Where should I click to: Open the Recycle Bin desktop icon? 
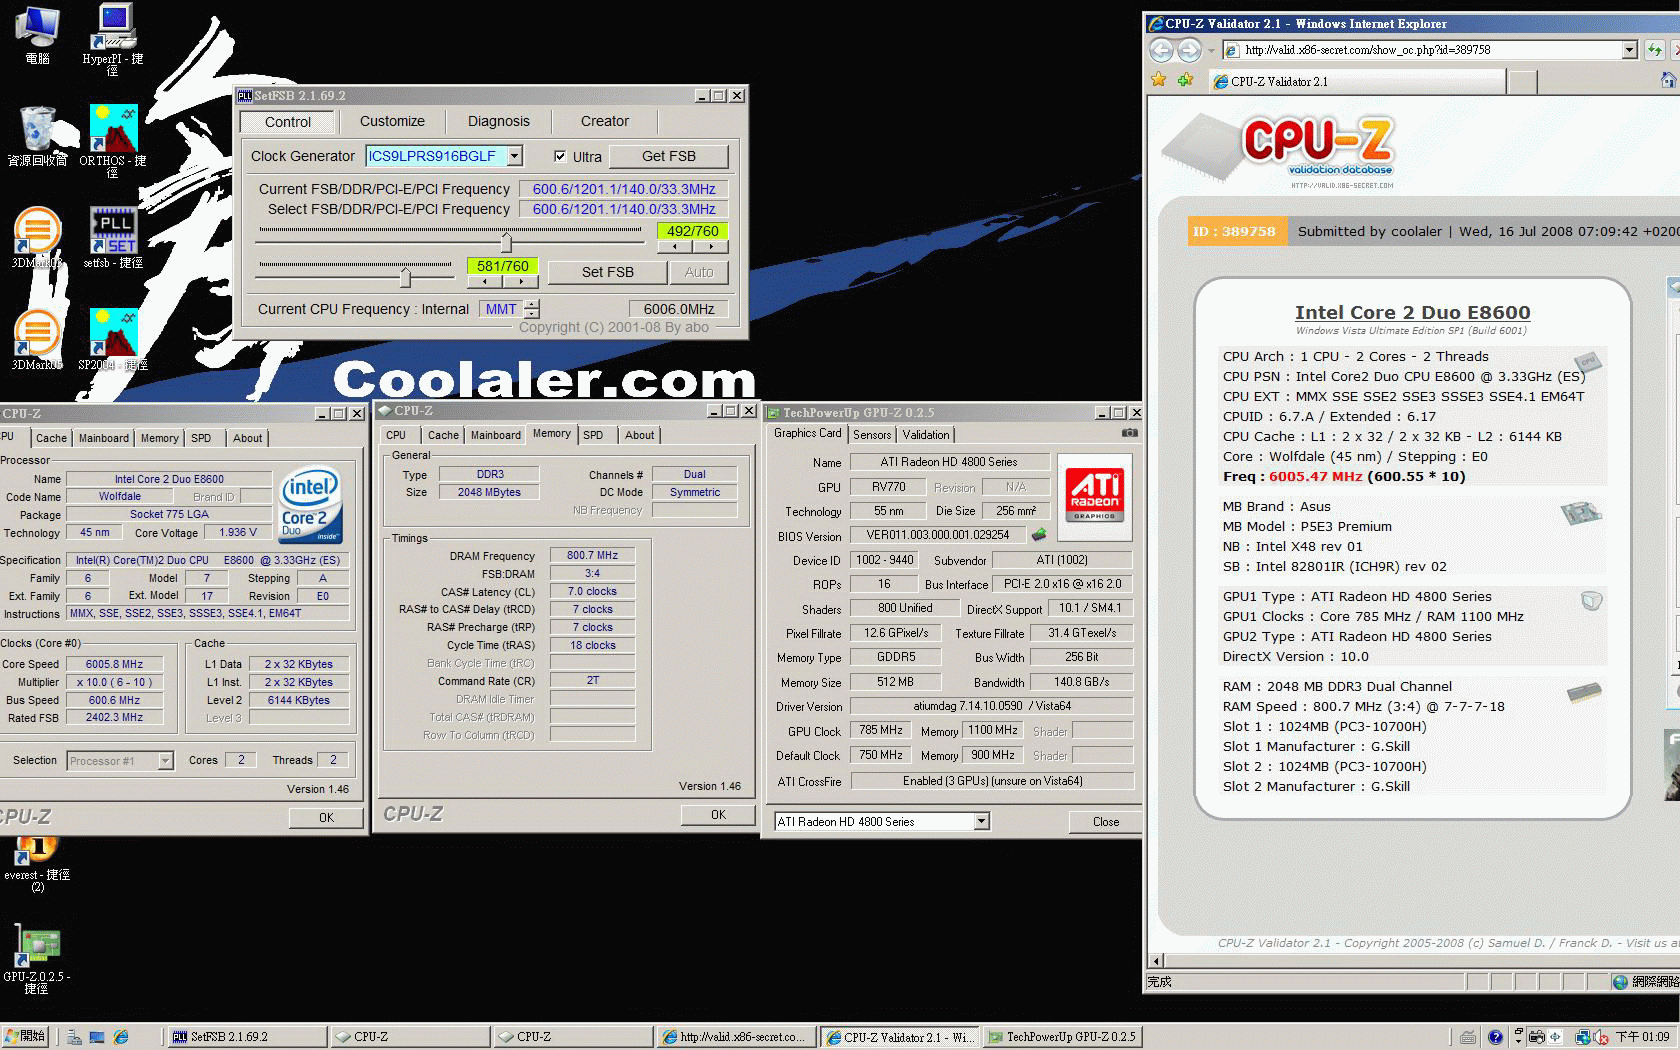37,136
